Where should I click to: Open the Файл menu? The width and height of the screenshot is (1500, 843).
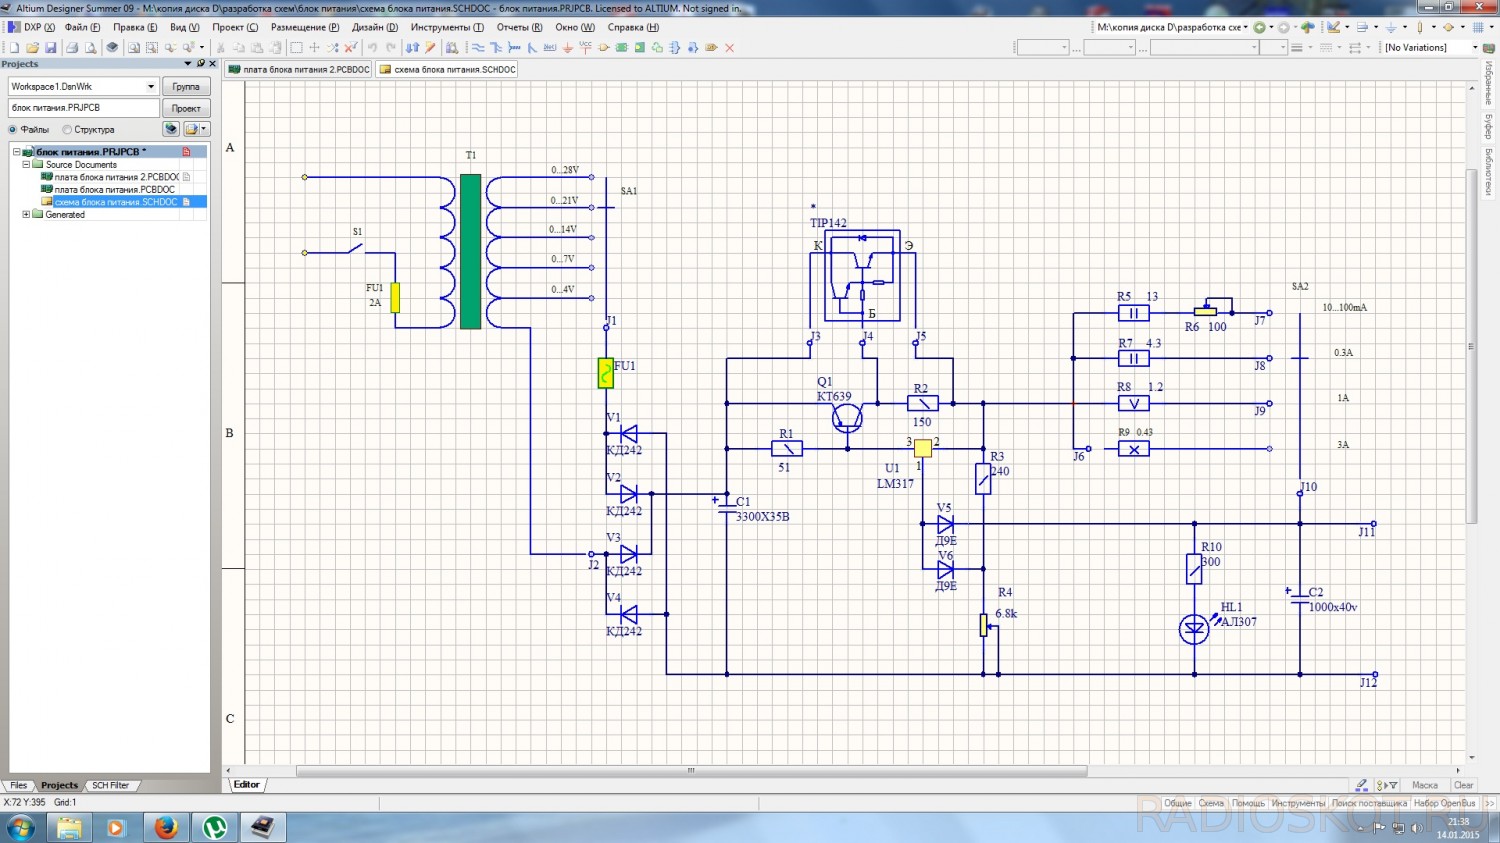pyautogui.click(x=82, y=27)
